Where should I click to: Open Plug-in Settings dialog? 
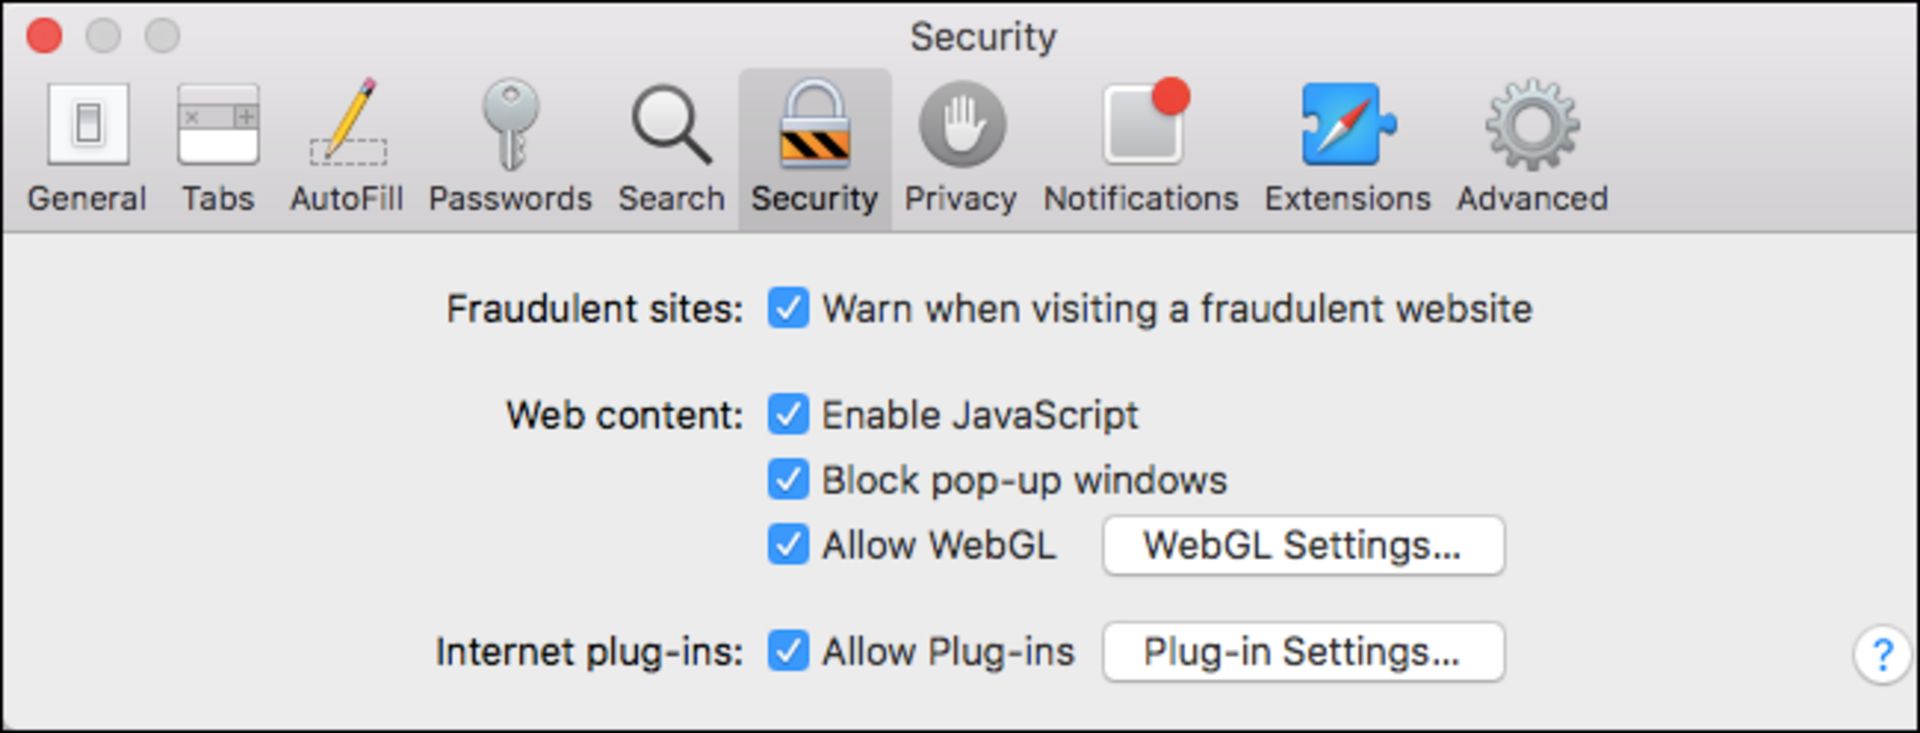(x=1303, y=652)
